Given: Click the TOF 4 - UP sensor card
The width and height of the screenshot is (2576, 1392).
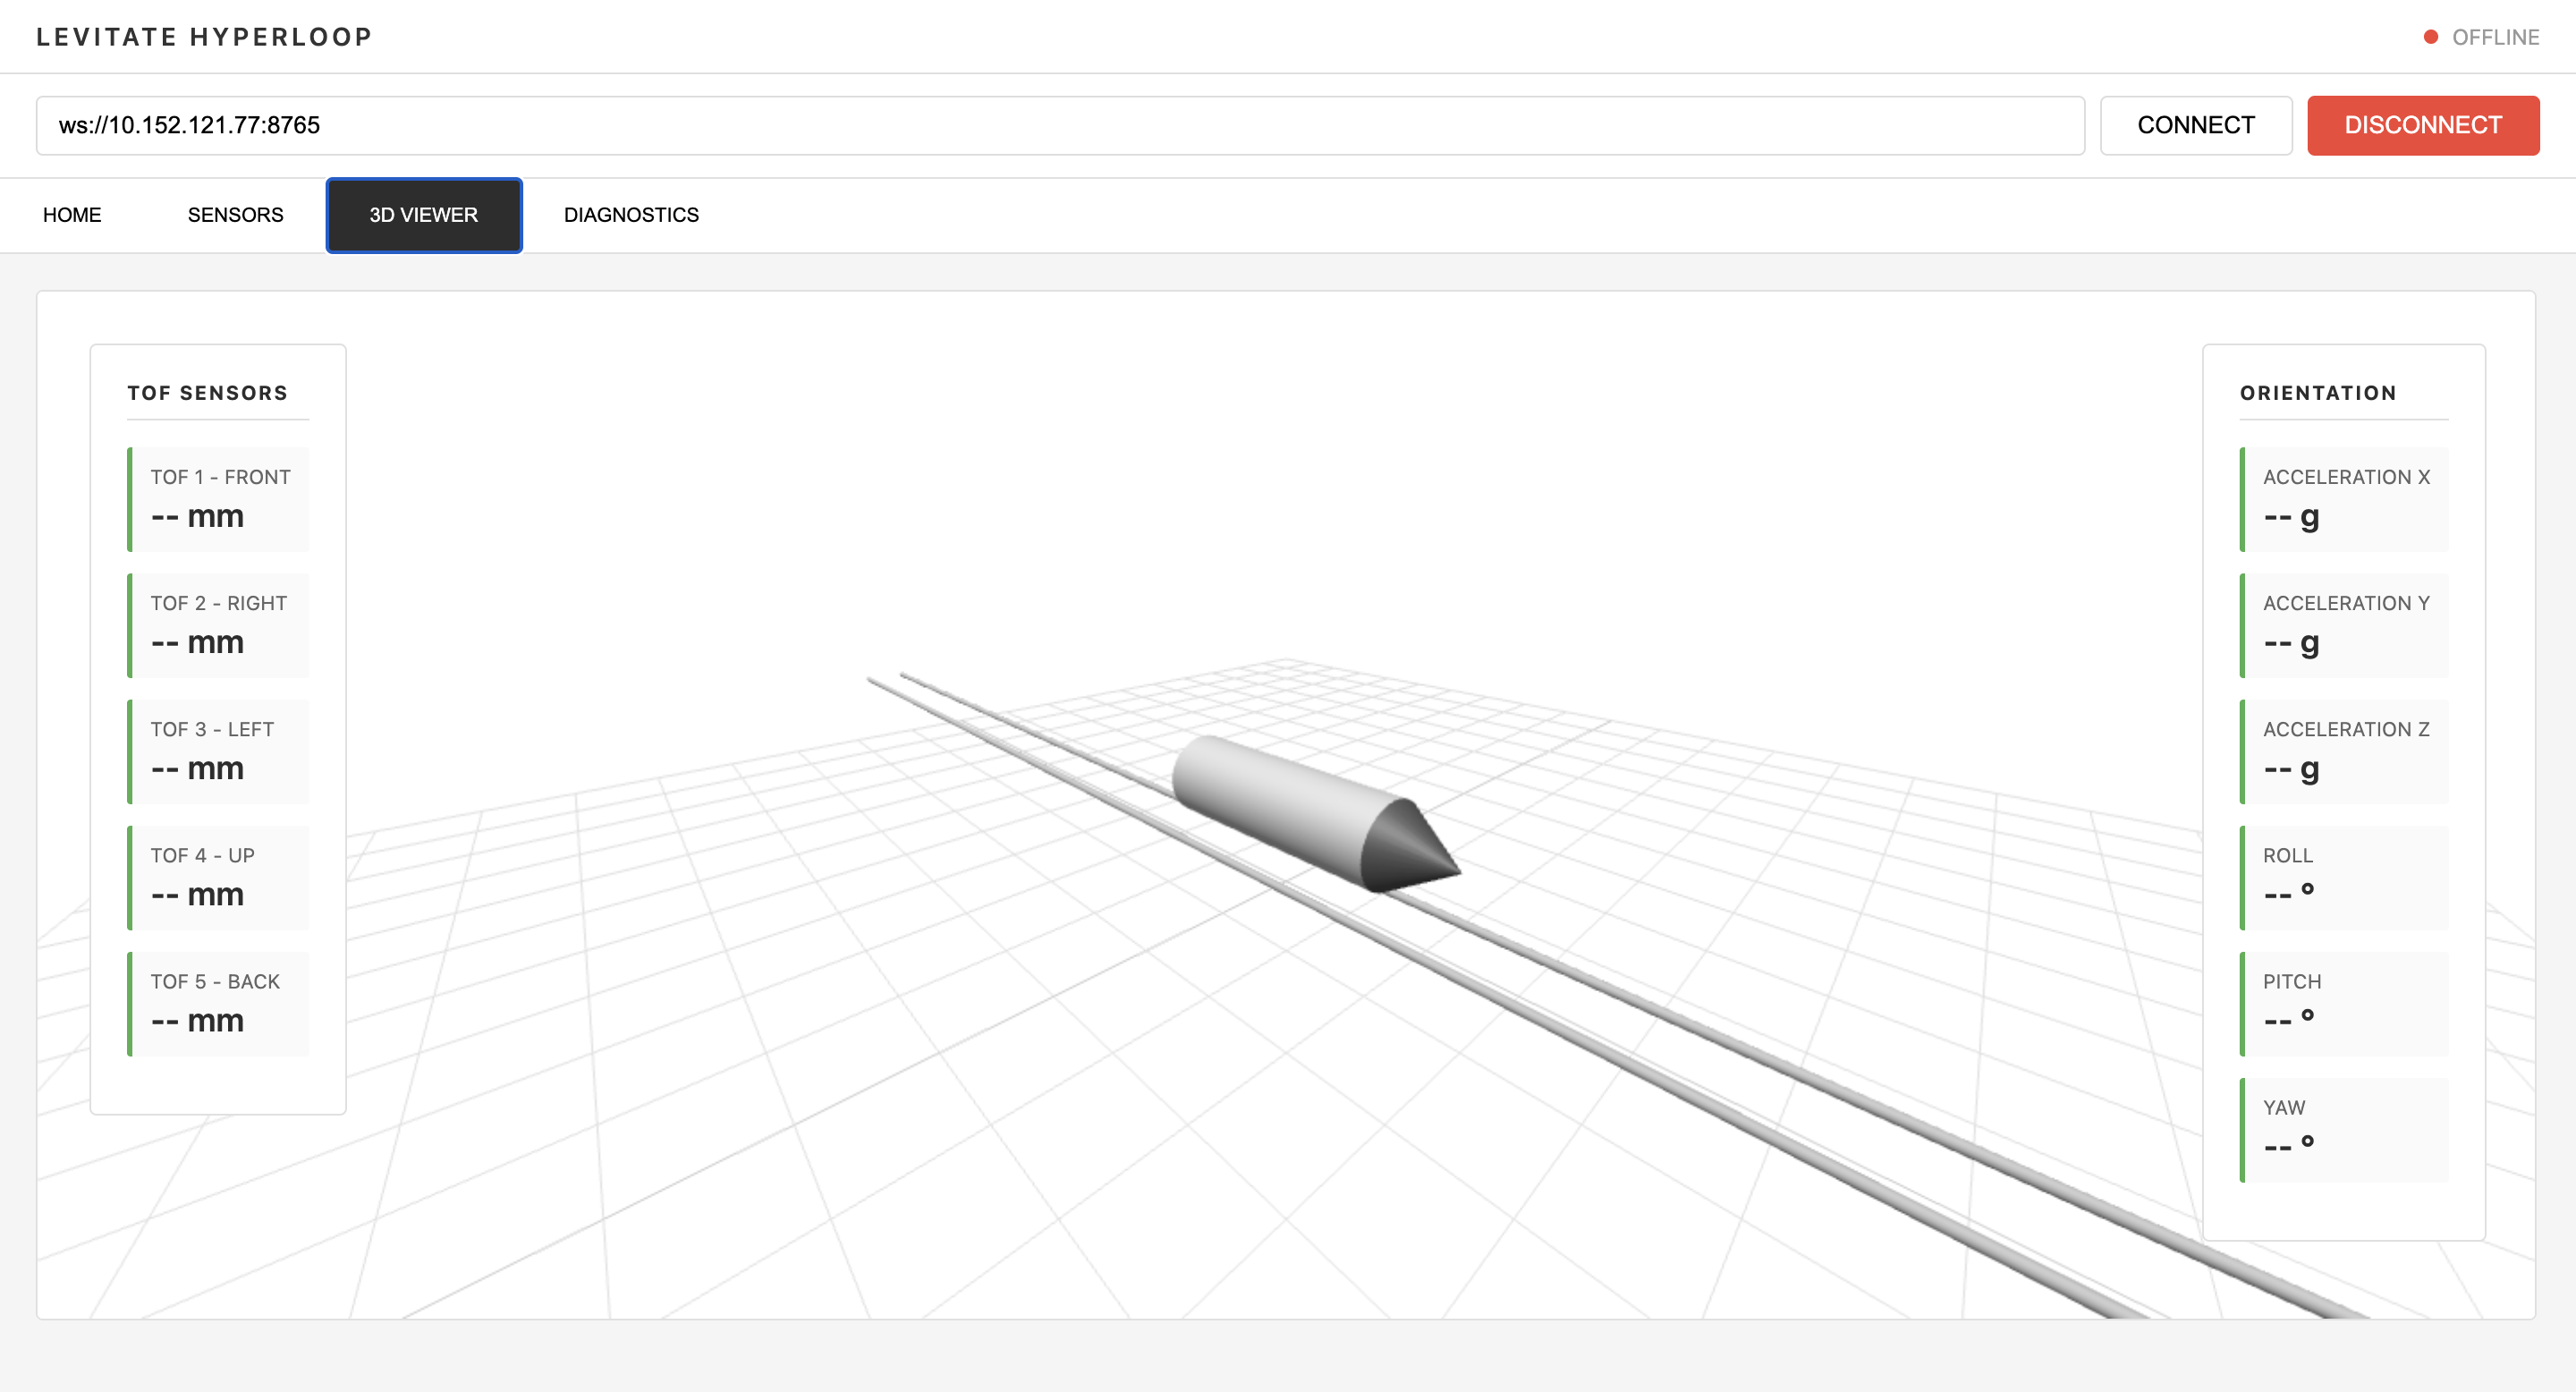Looking at the screenshot, I should (219, 877).
